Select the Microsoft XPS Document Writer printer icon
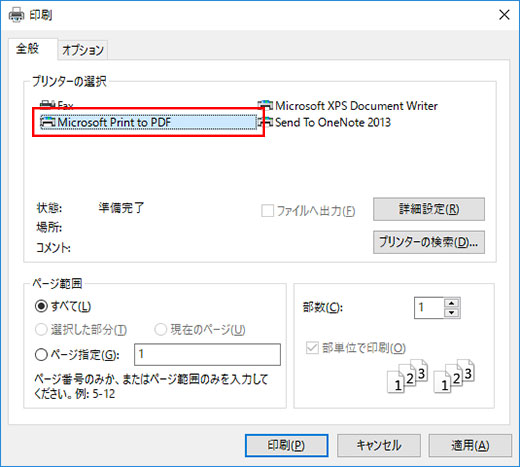 [x=265, y=106]
